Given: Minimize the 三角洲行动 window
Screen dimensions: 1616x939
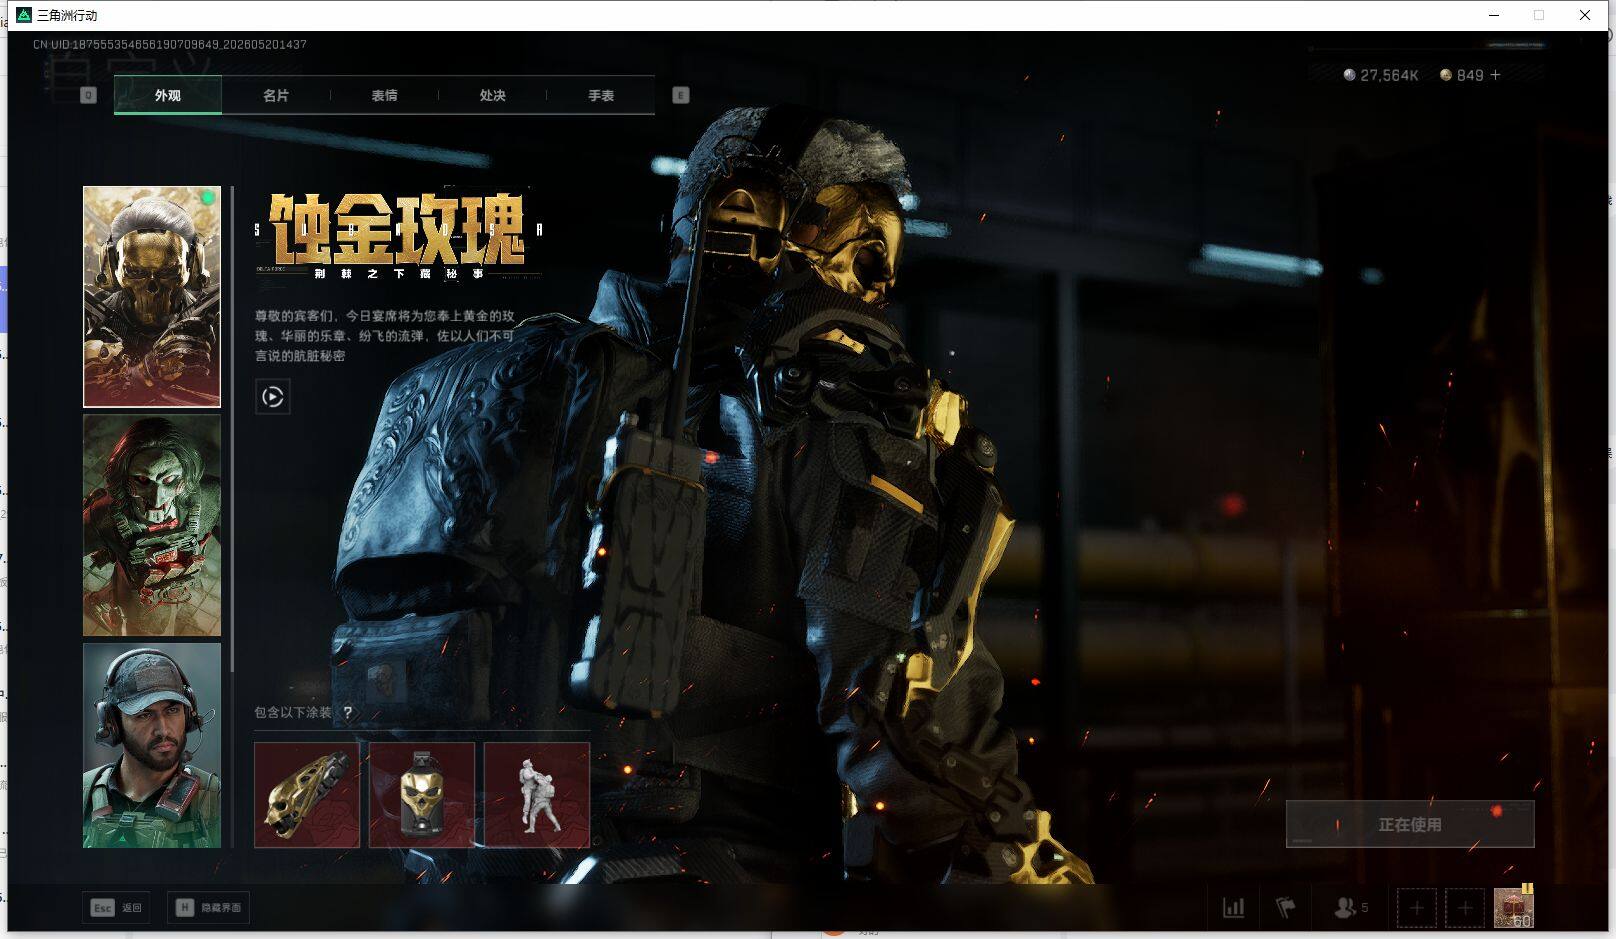Looking at the screenshot, I should click(1494, 15).
